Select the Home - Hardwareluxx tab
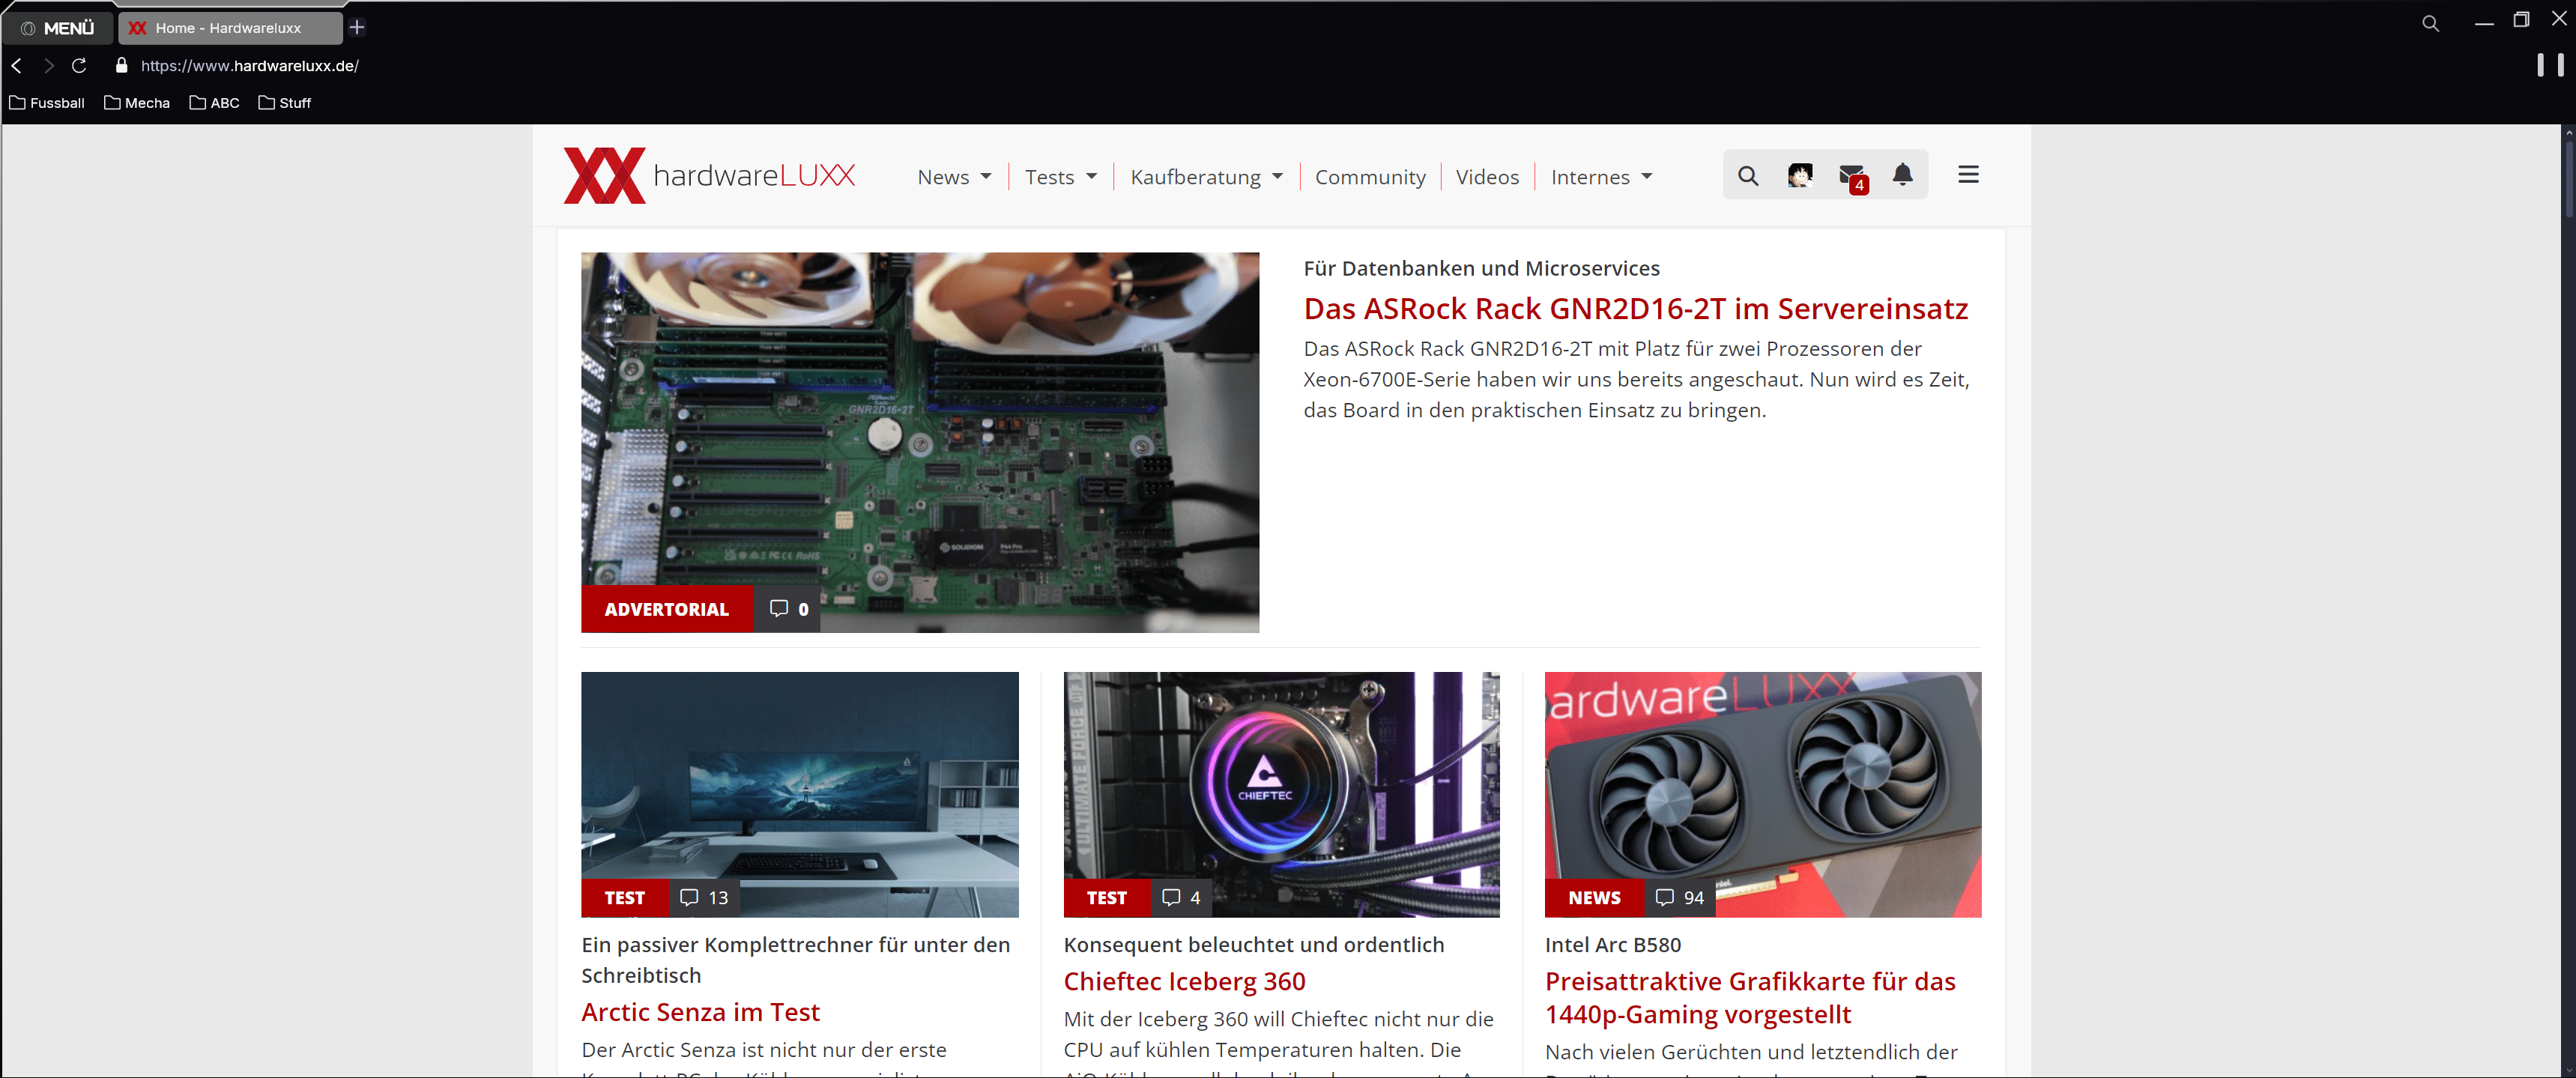The image size is (2576, 1078). [x=229, y=28]
